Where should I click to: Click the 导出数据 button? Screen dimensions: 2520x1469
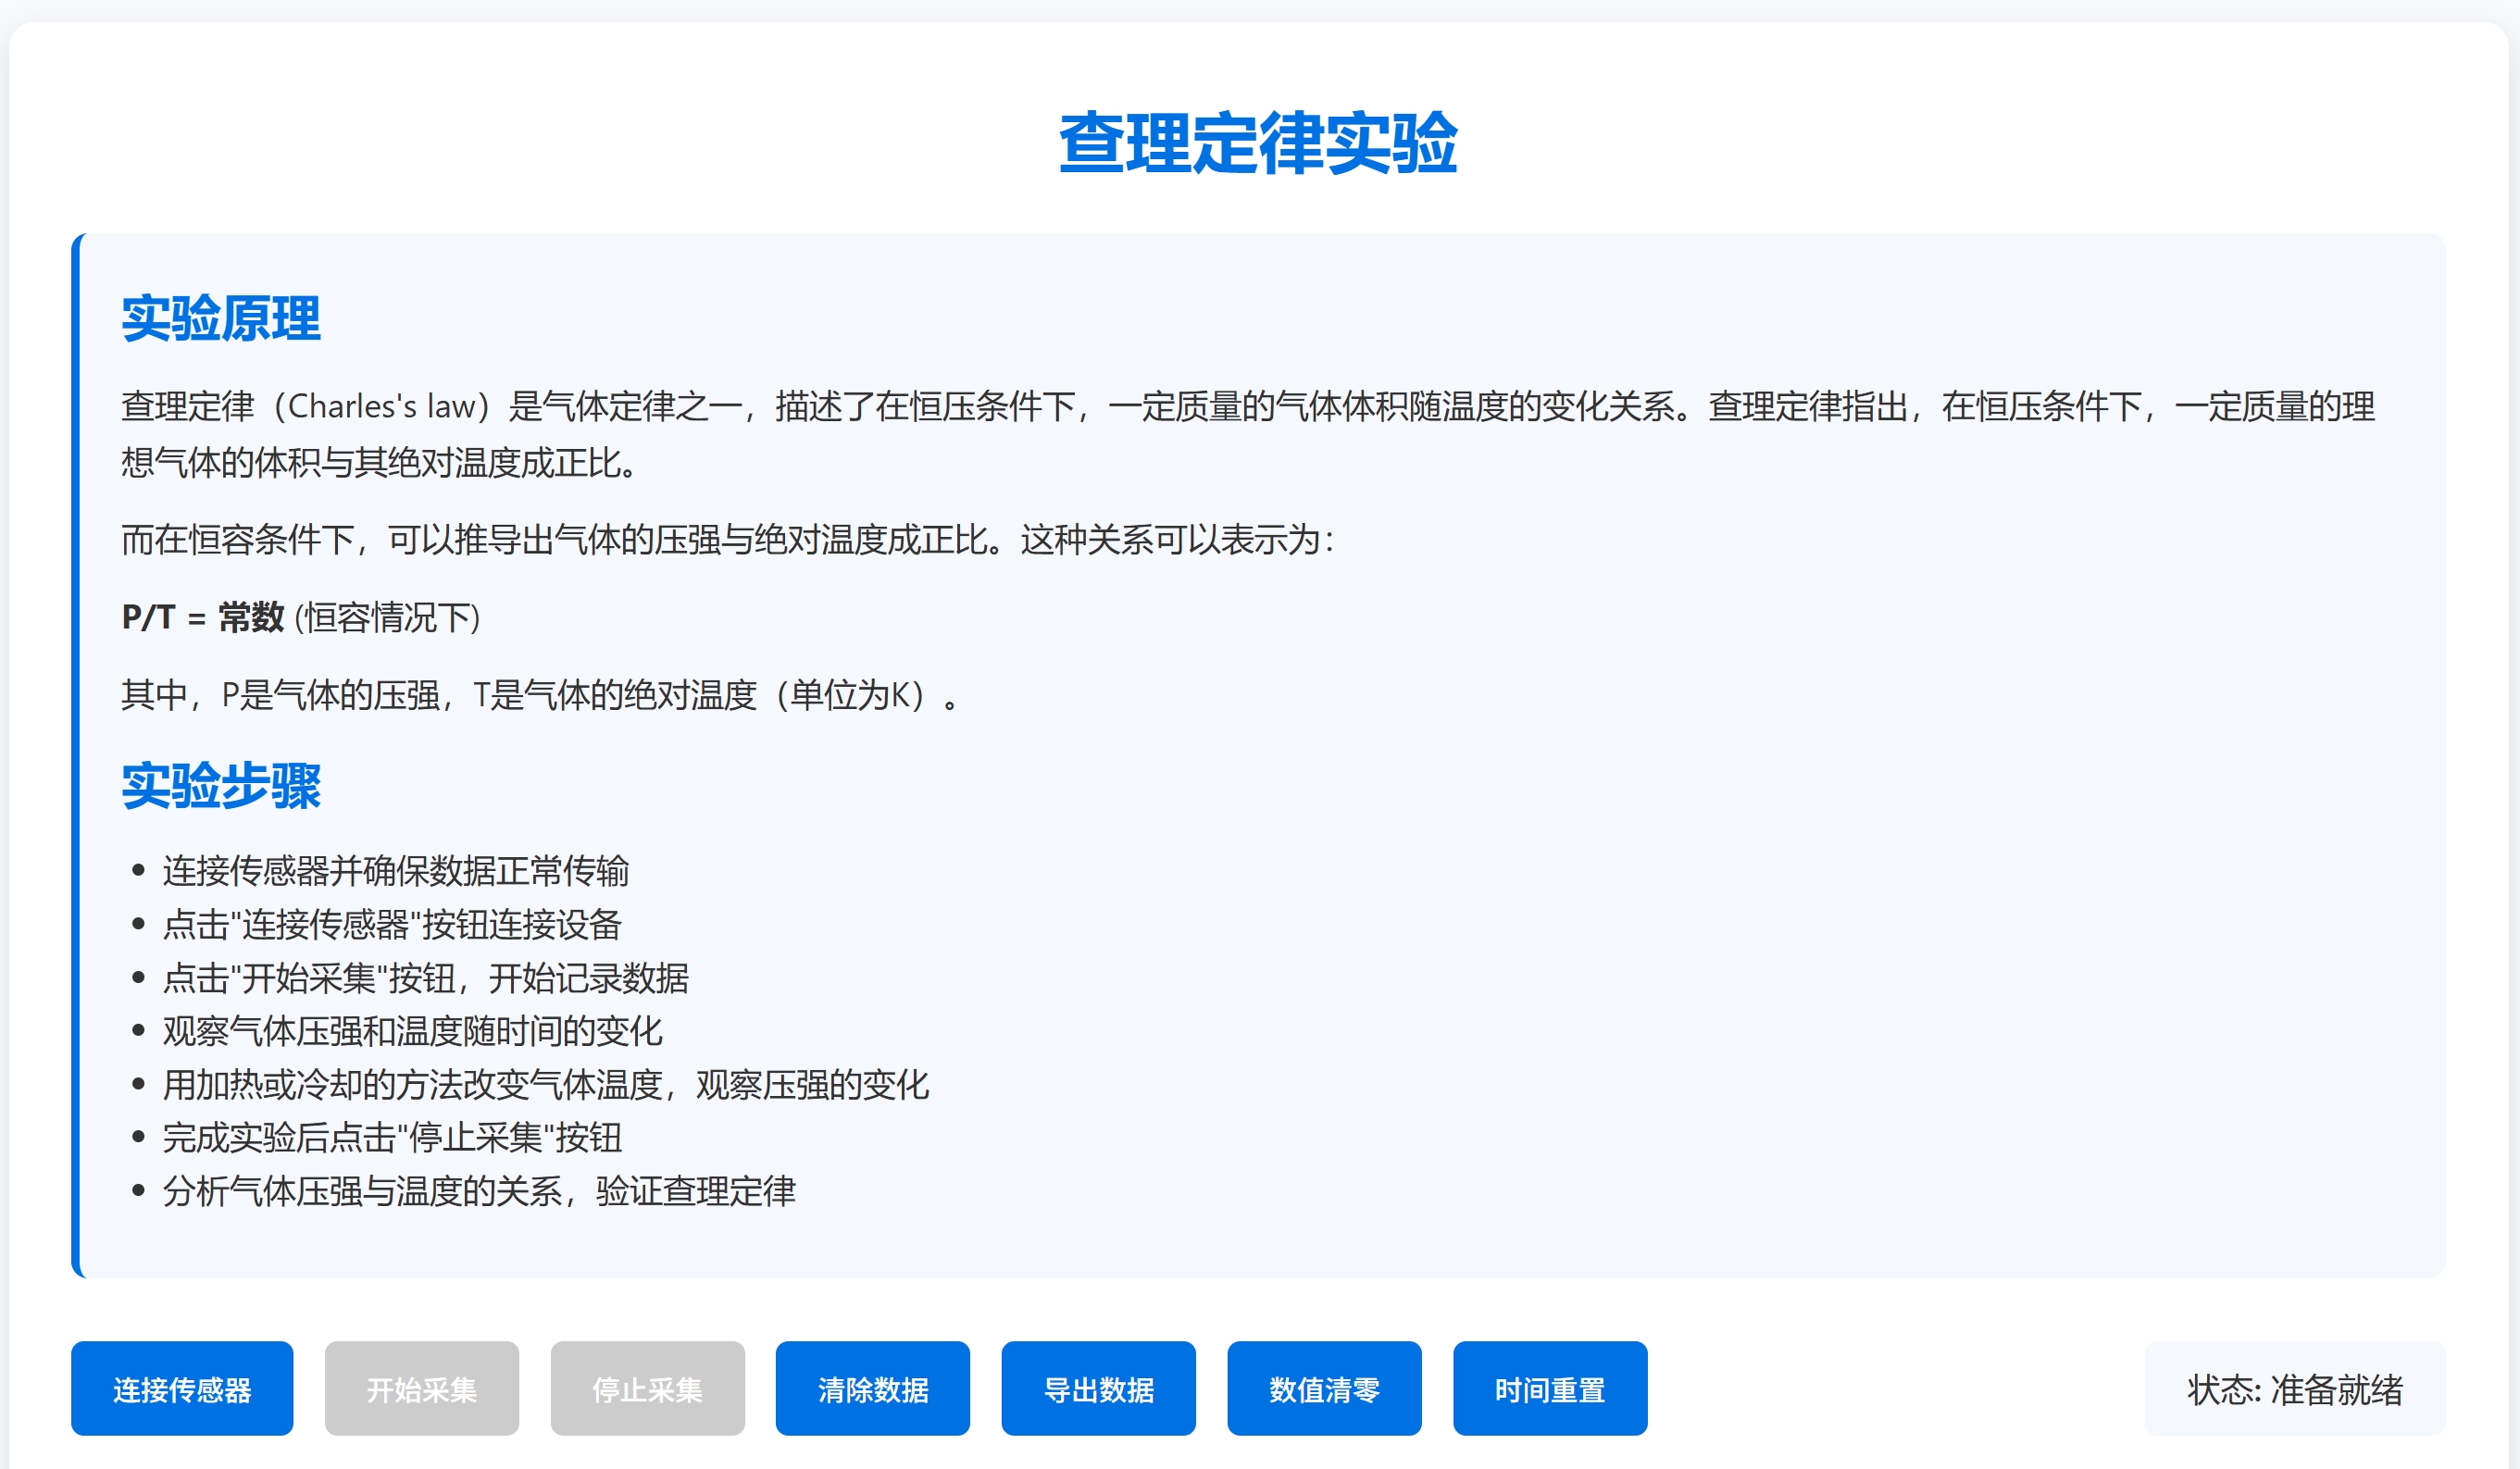click(x=1097, y=1389)
